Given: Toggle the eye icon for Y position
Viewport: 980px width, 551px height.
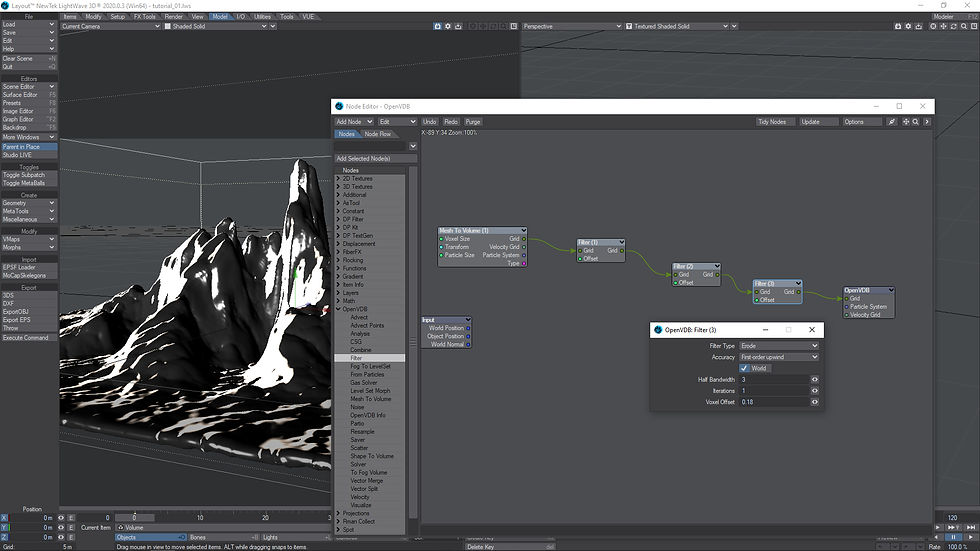Looking at the screenshot, I should [61, 527].
